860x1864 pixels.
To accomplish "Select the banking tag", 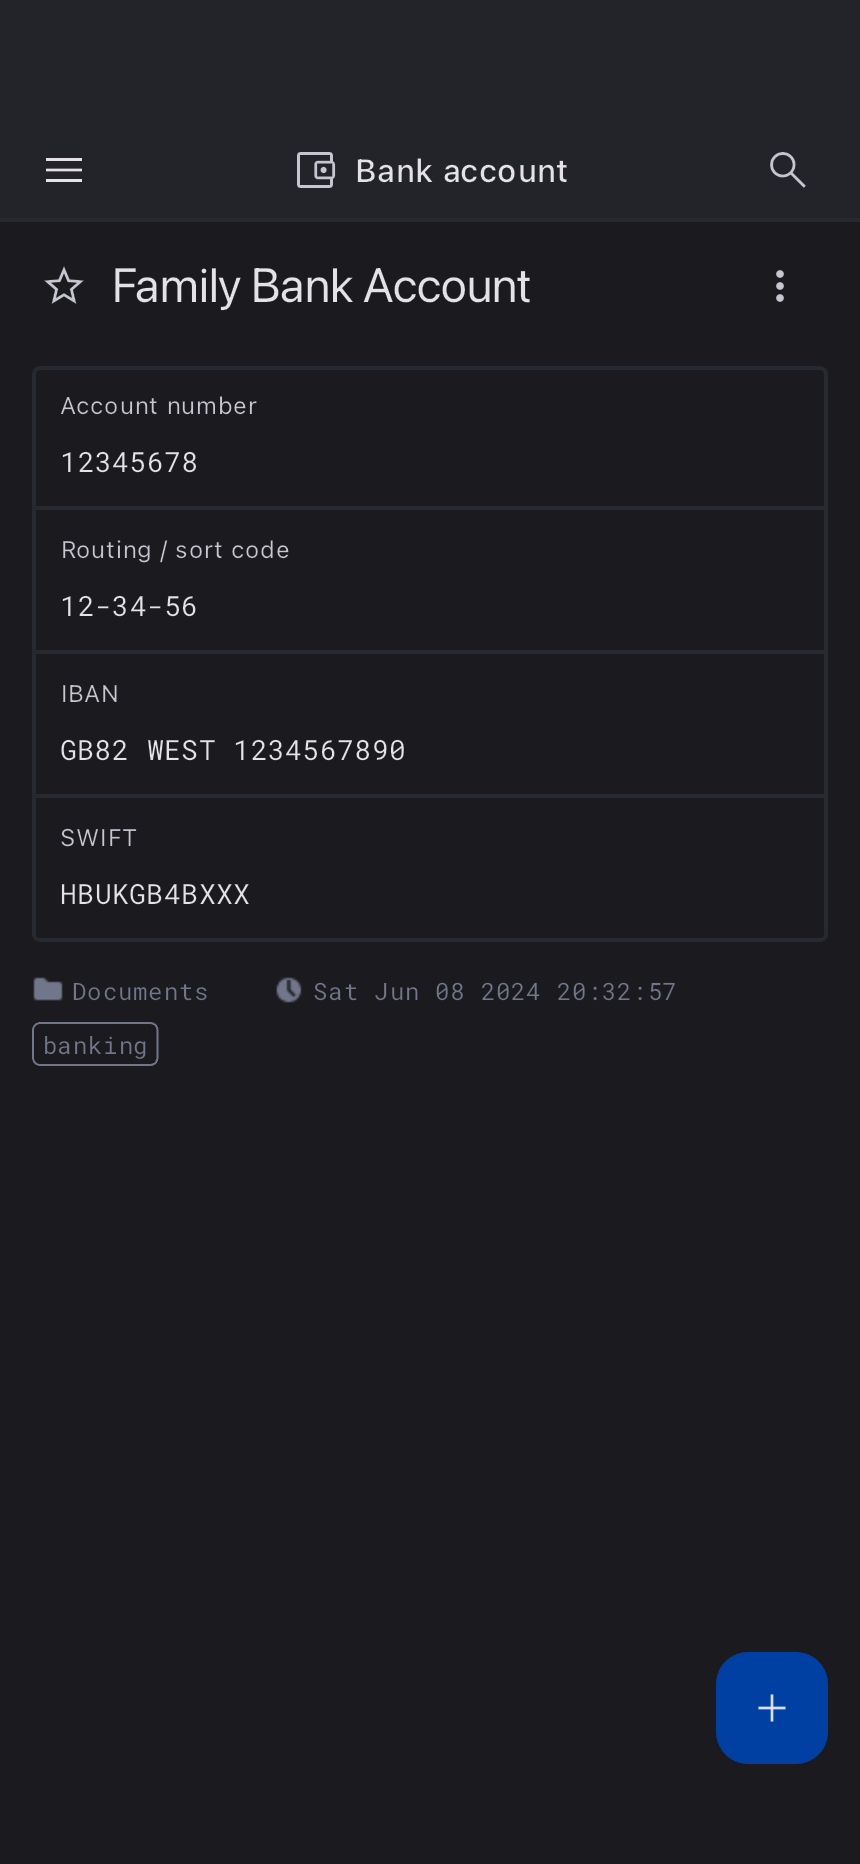I will tap(95, 1045).
